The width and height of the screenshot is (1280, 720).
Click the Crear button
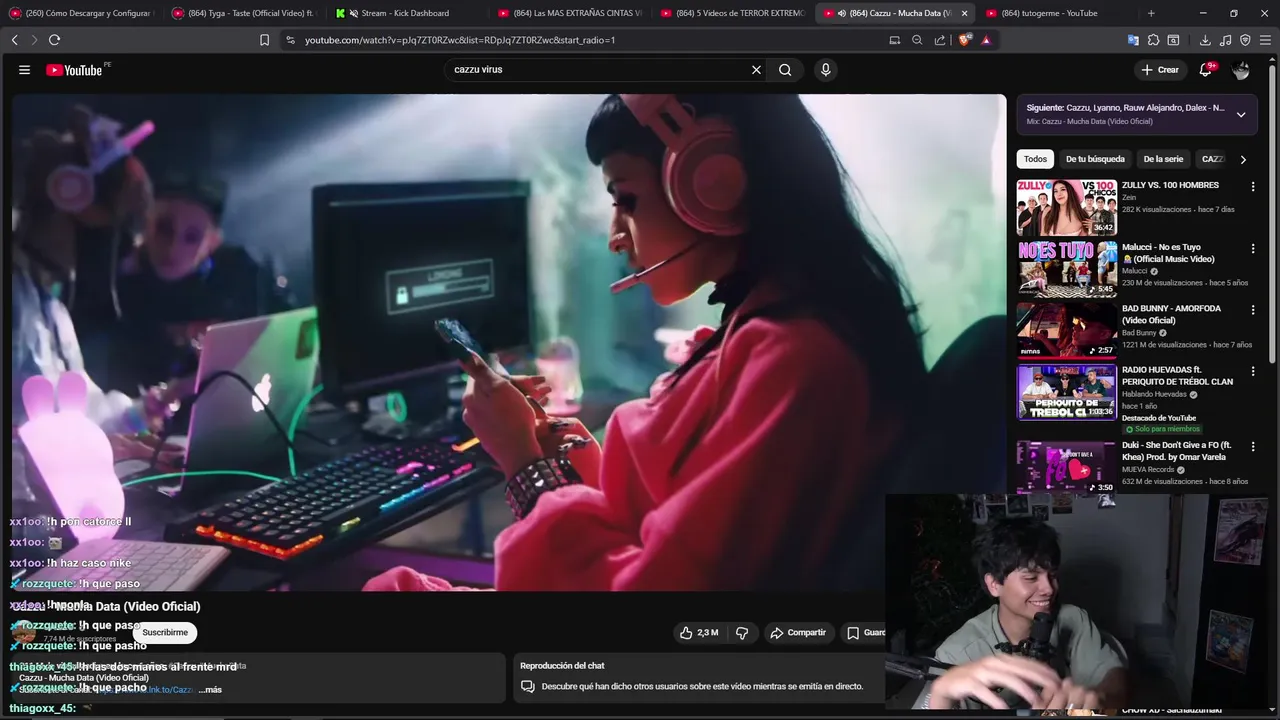(1160, 70)
